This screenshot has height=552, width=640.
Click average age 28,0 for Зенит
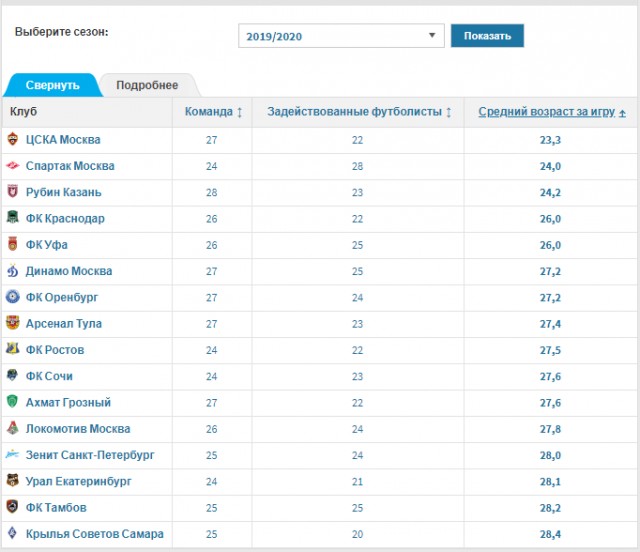(550, 455)
